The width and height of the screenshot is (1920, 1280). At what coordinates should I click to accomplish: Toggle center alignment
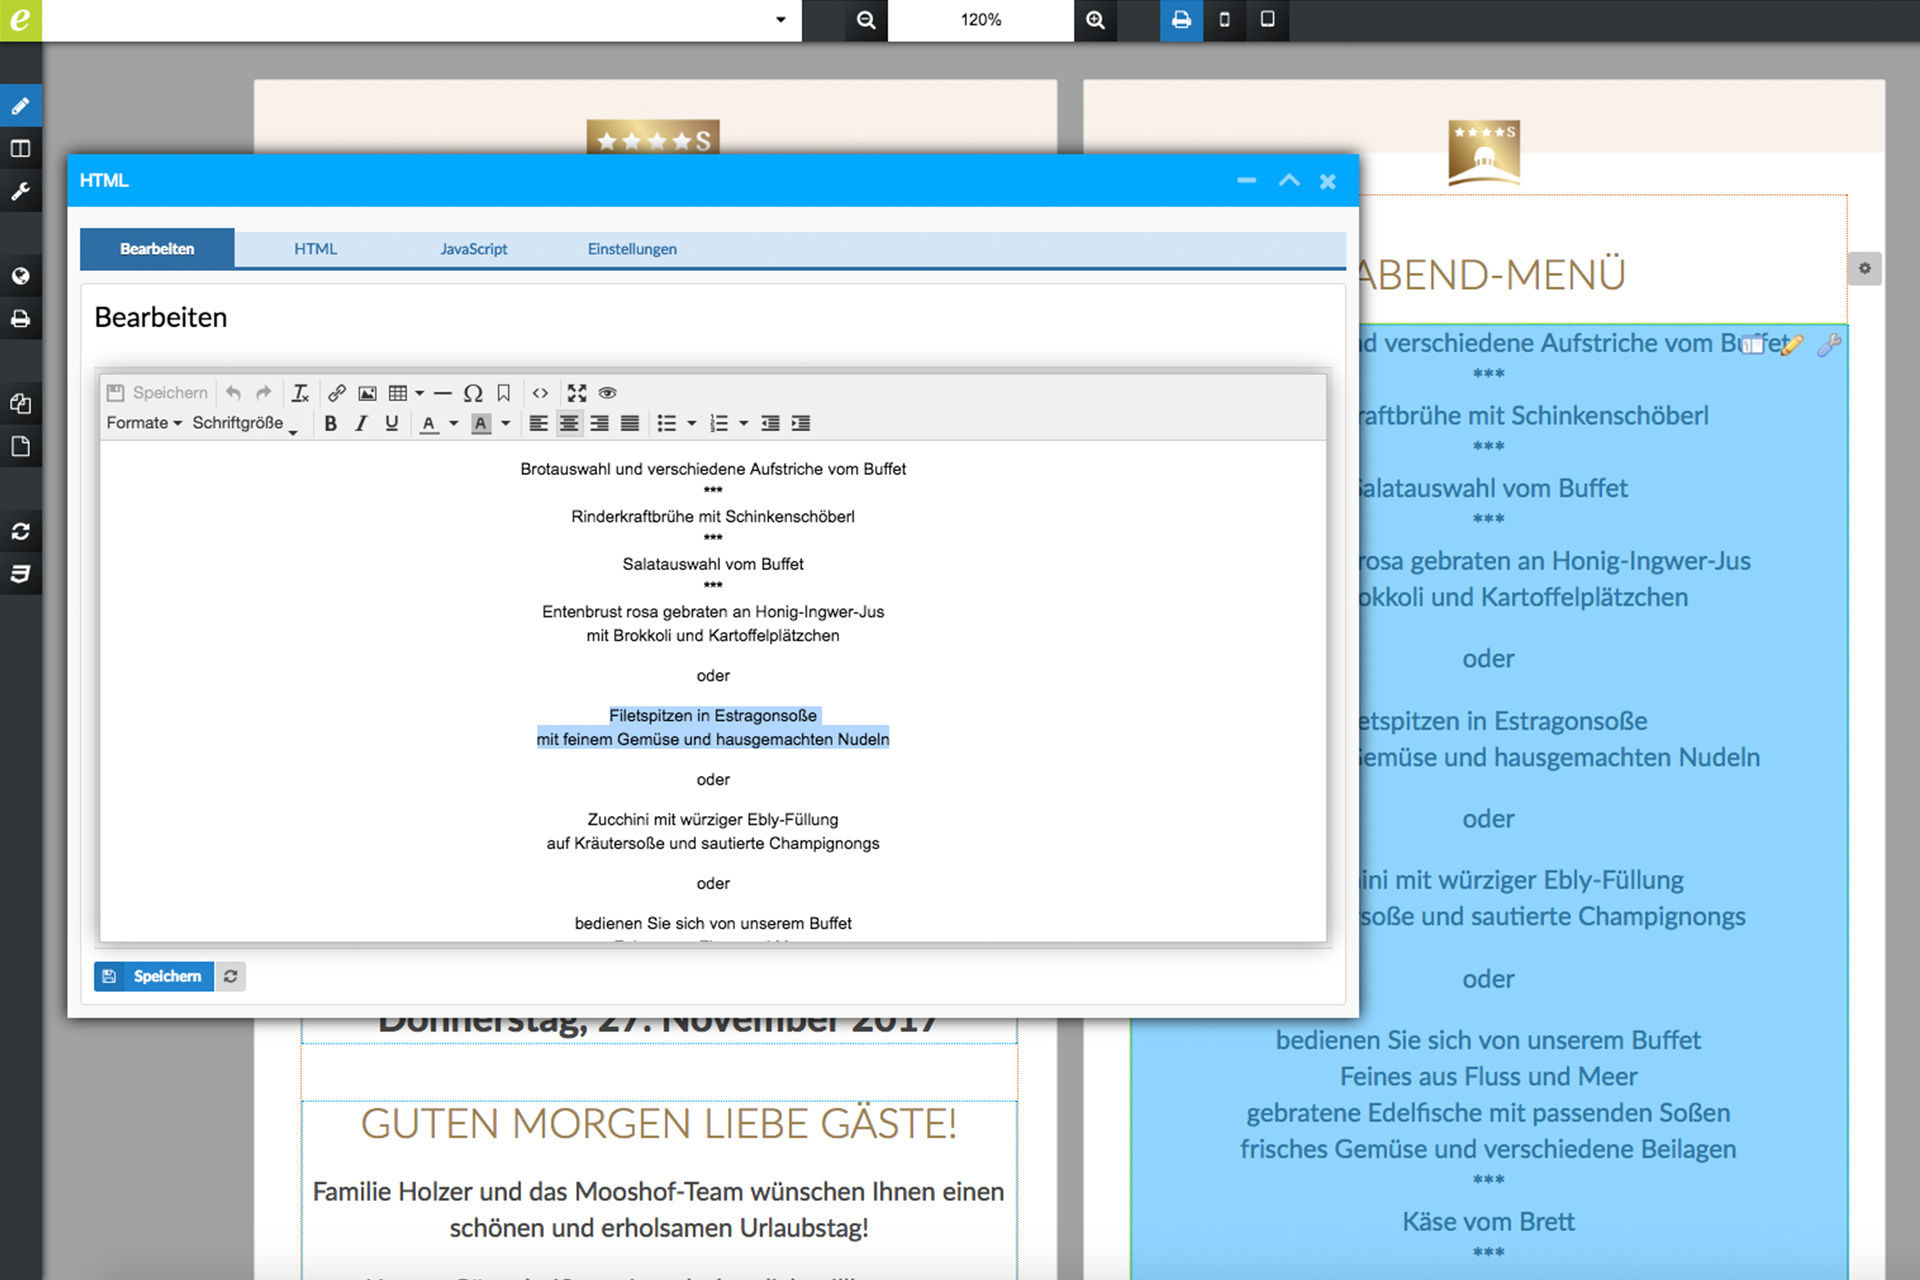point(569,424)
